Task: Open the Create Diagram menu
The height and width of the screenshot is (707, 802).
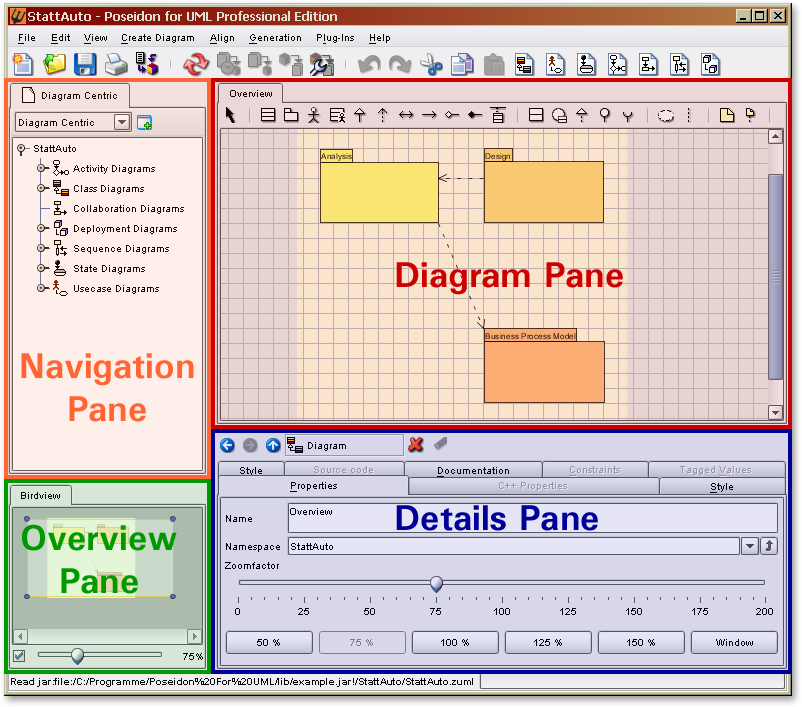Action: point(158,38)
